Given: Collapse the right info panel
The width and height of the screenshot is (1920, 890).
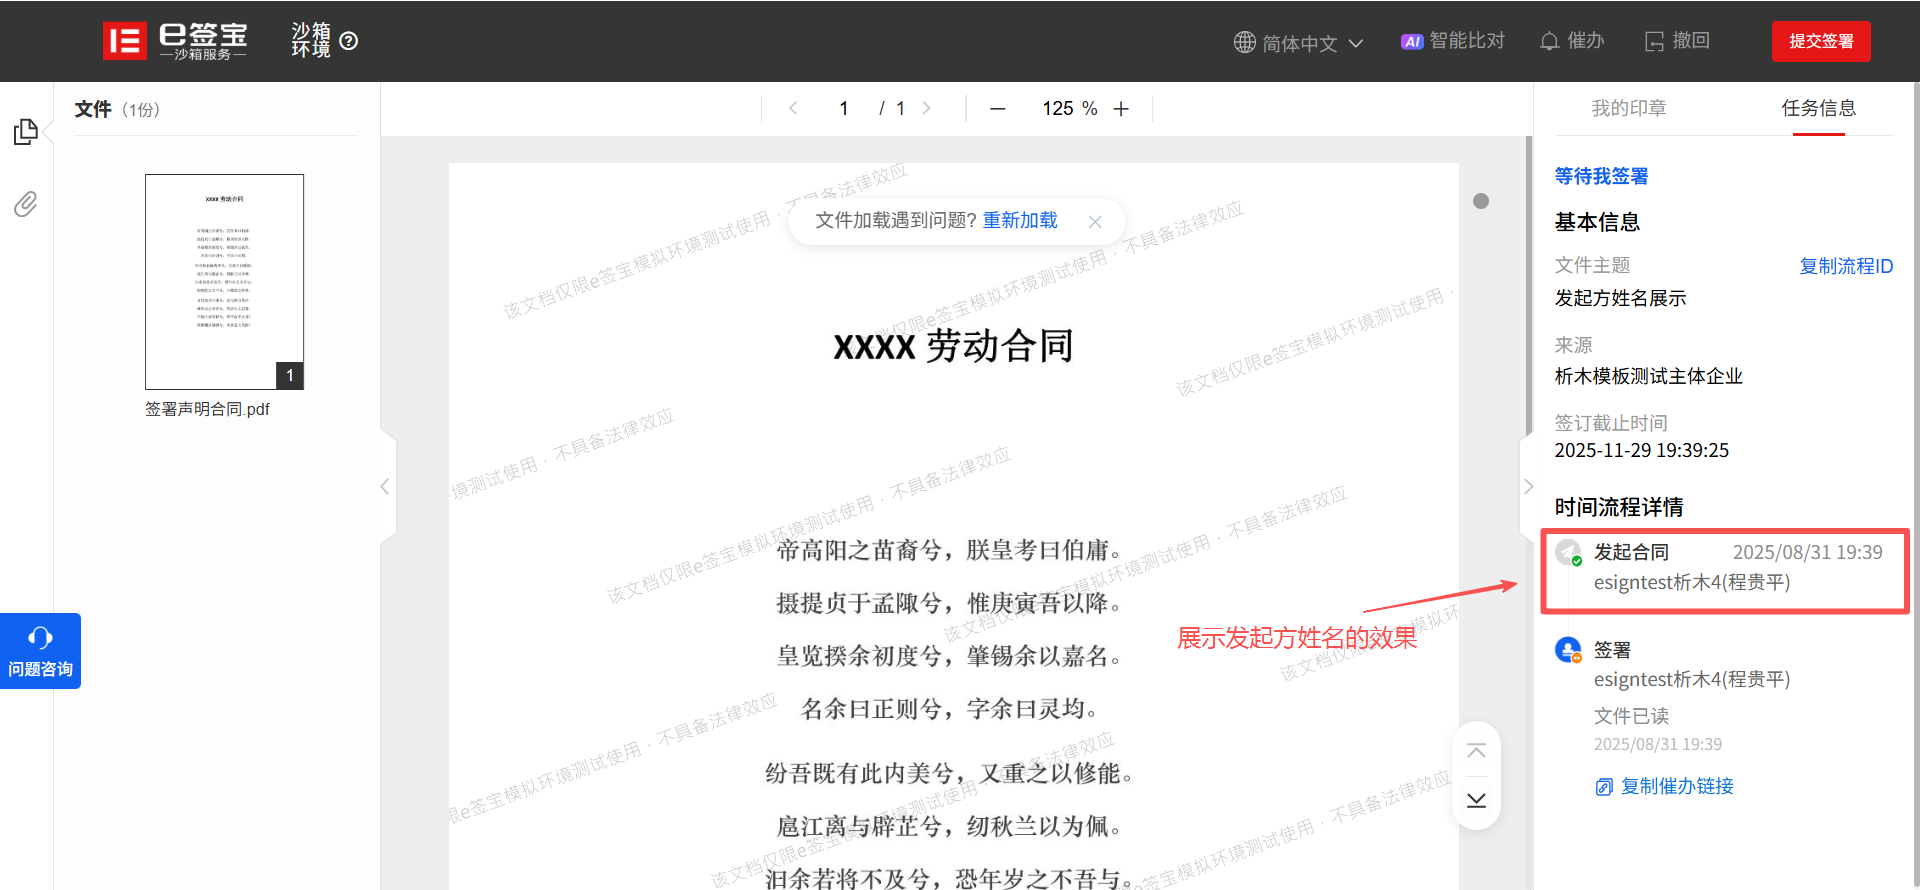Looking at the screenshot, I should click(x=1528, y=487).
